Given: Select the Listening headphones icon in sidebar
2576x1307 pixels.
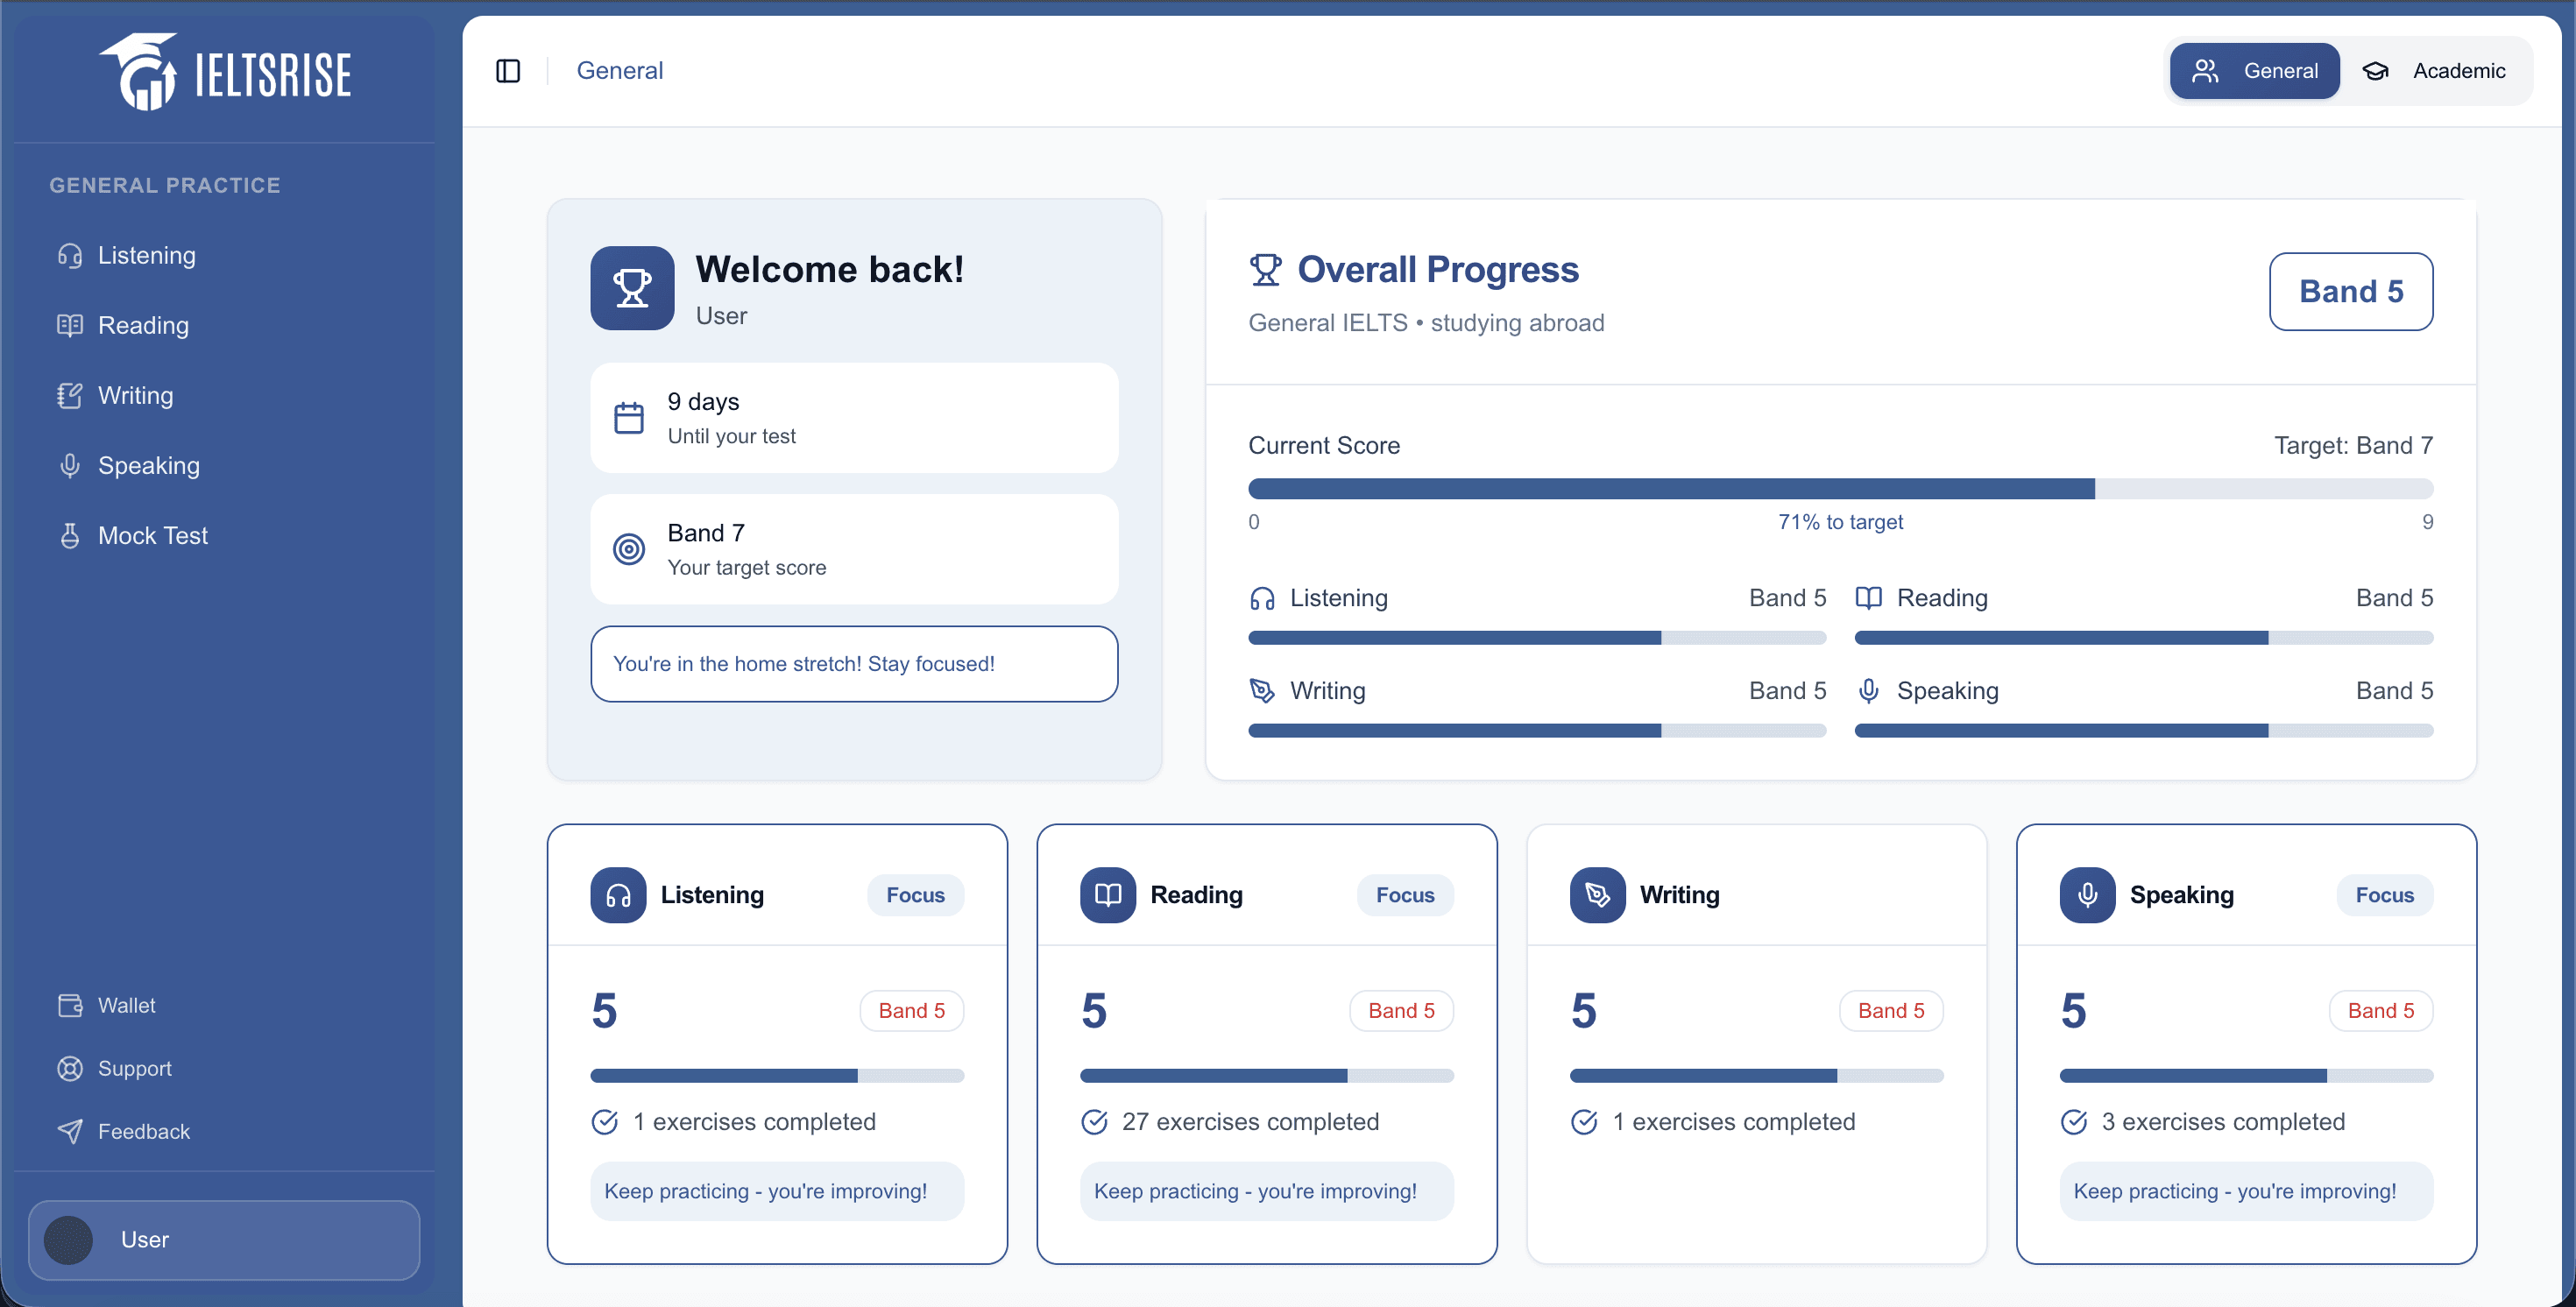Looking at the screenshot, I should point(69,256).
